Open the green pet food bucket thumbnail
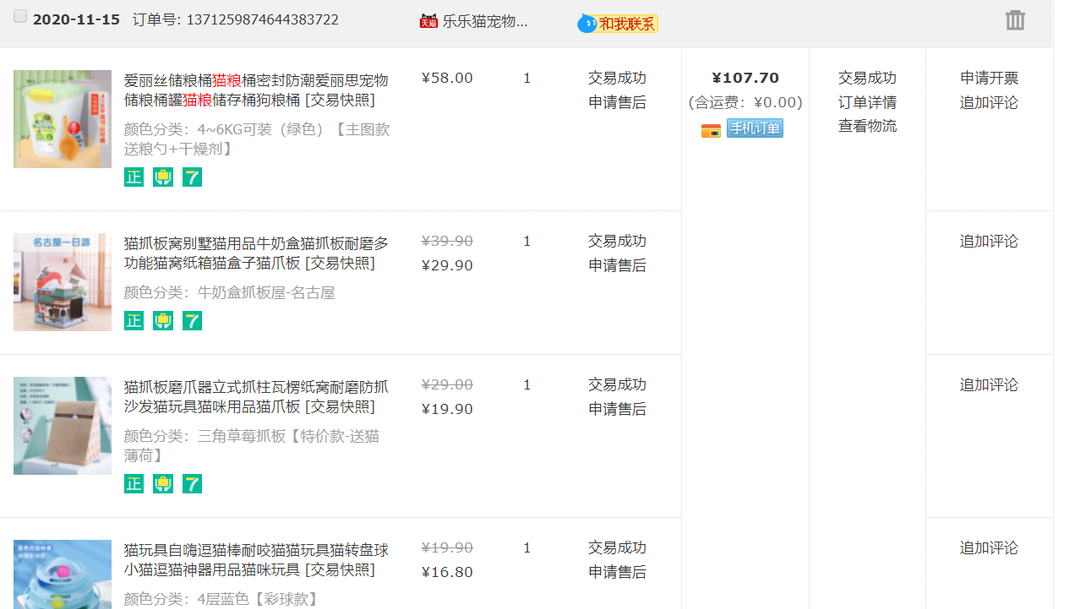The image size is (1080, 609). point(62,119)
